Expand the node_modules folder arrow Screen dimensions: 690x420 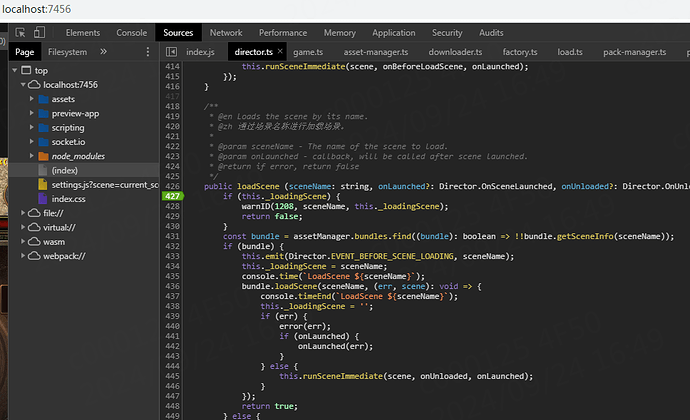(32, 156)
